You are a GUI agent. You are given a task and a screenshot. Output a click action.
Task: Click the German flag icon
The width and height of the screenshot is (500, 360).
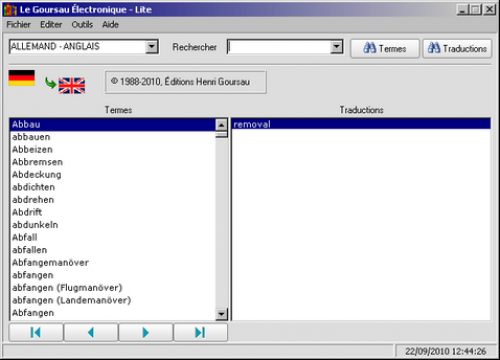tap(22, 78)
